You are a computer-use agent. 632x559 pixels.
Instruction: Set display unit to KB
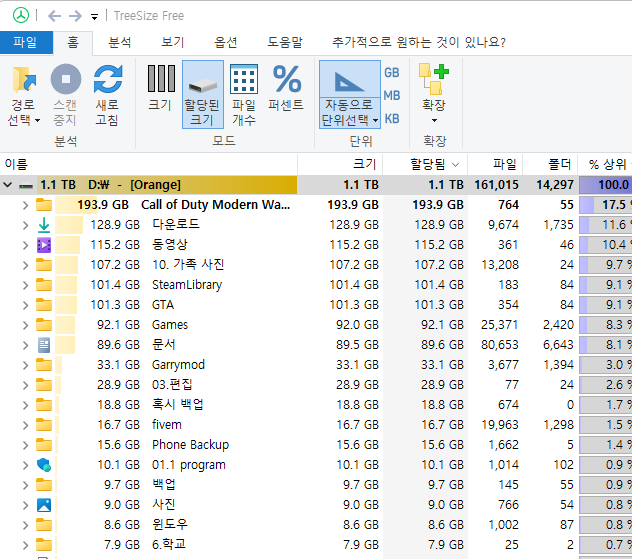point(392,119)
